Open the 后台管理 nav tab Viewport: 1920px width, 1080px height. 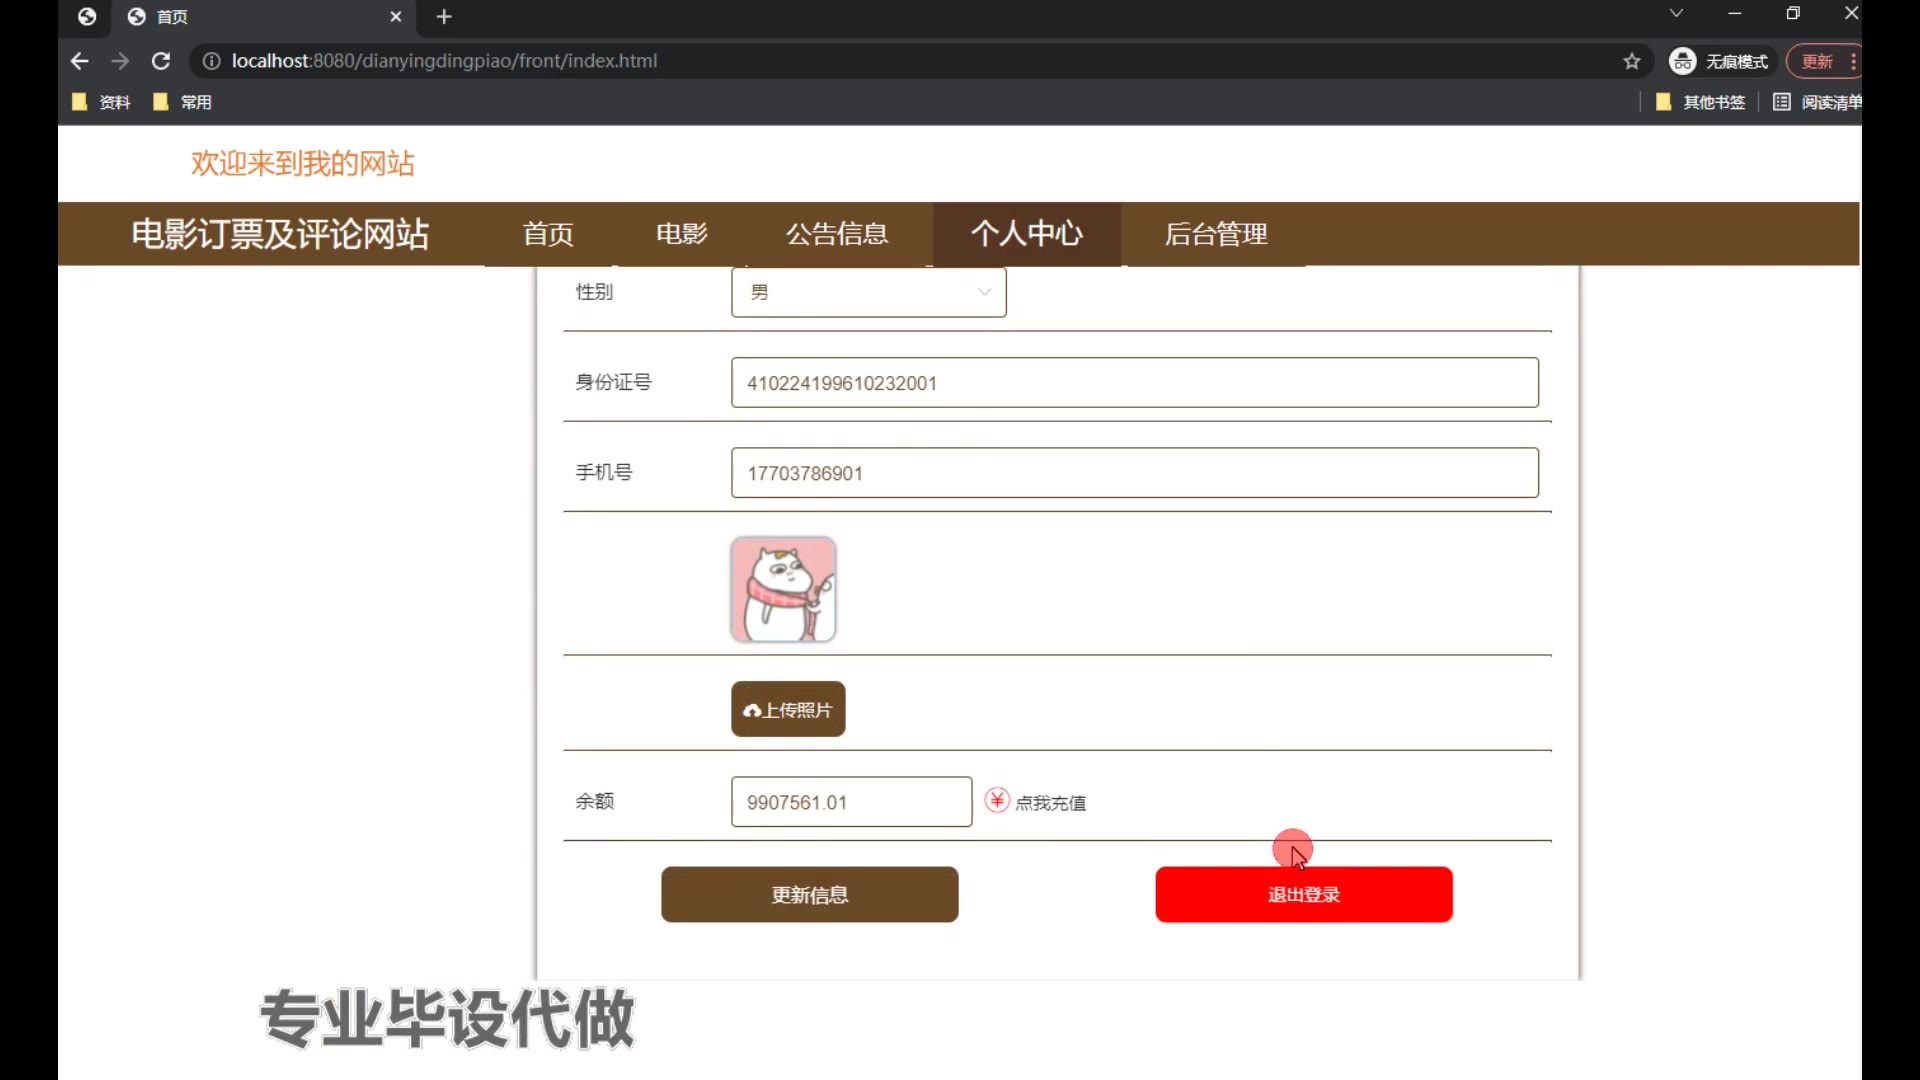(1216, 234)
